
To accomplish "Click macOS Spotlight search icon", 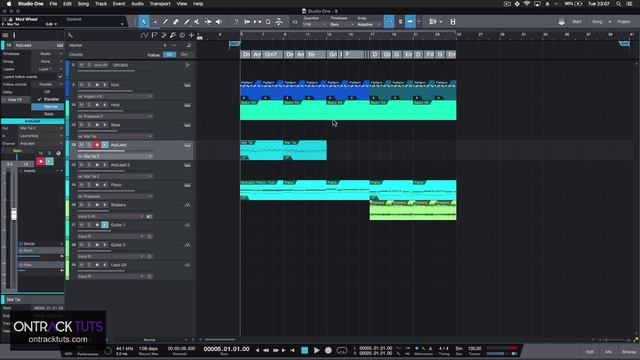I will [618, 4].
